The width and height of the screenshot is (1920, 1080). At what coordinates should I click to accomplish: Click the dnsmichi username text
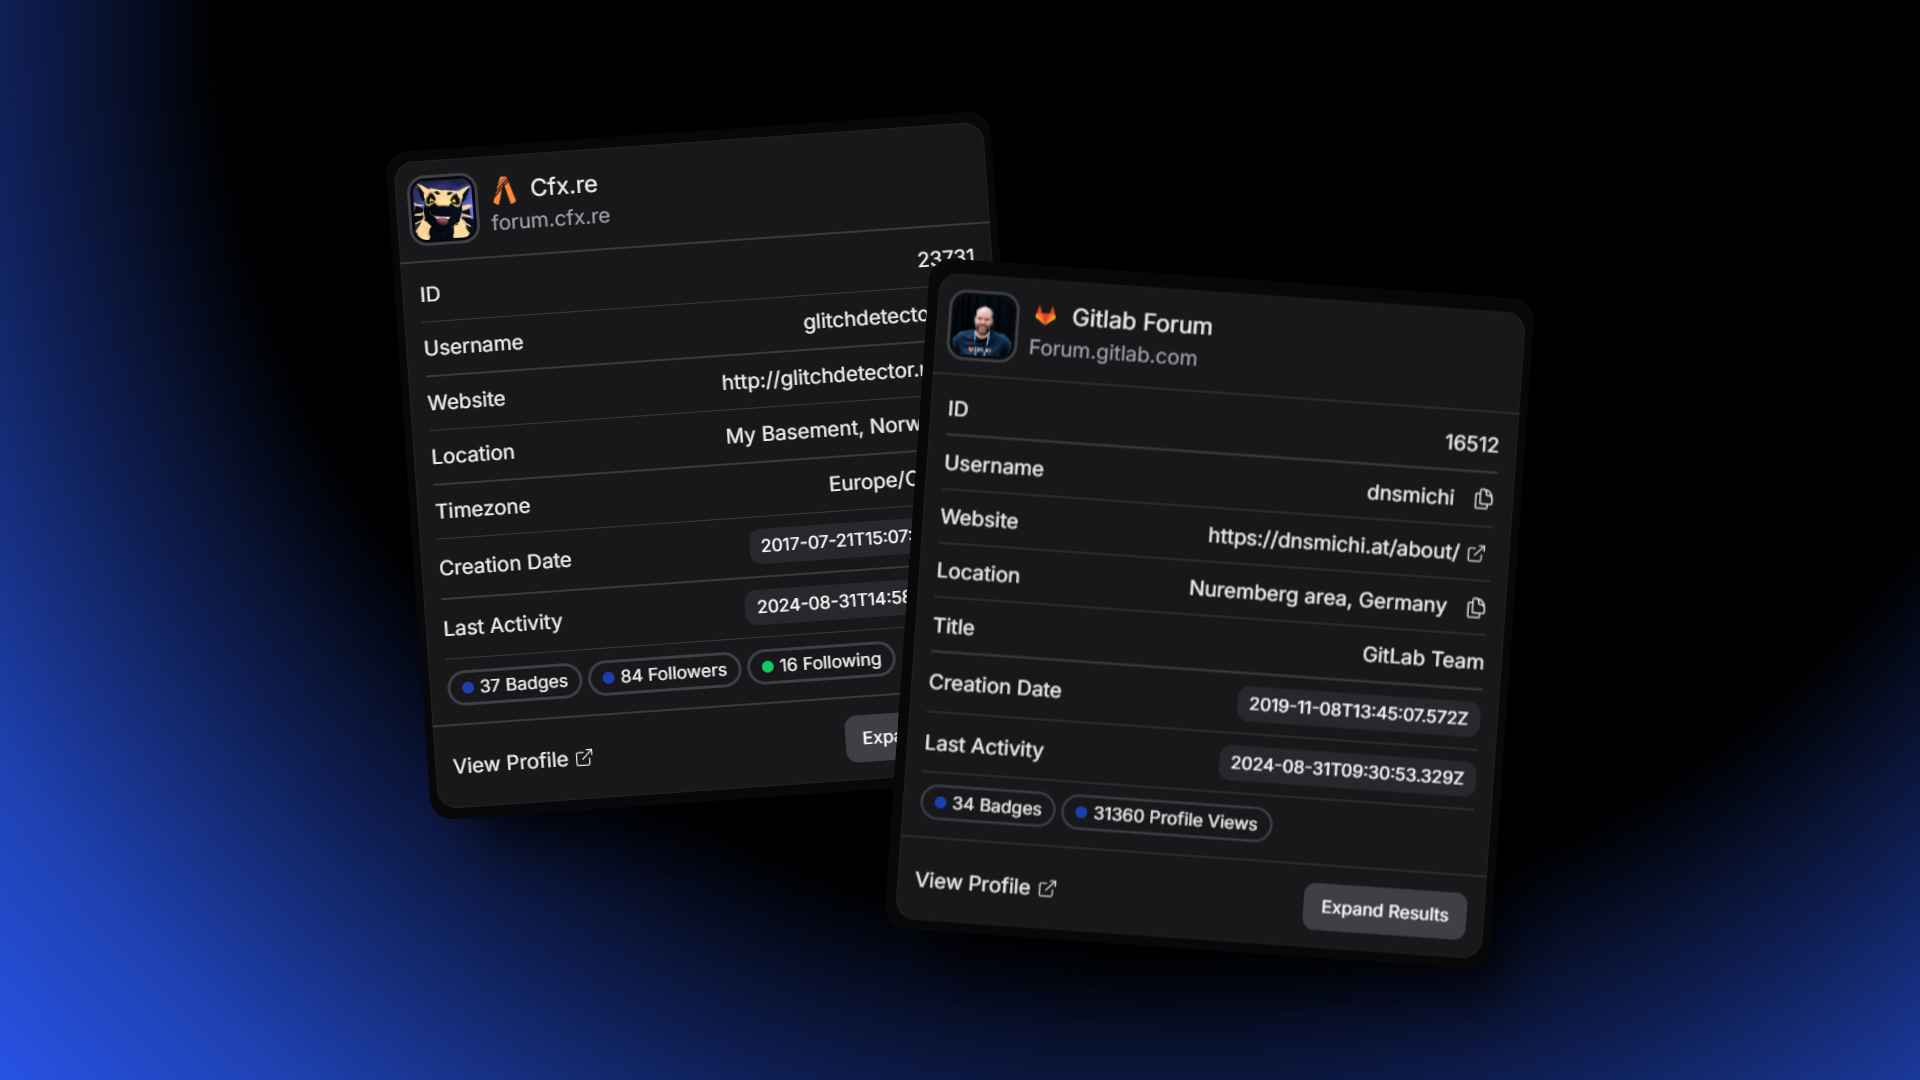tap(1410, 495)
